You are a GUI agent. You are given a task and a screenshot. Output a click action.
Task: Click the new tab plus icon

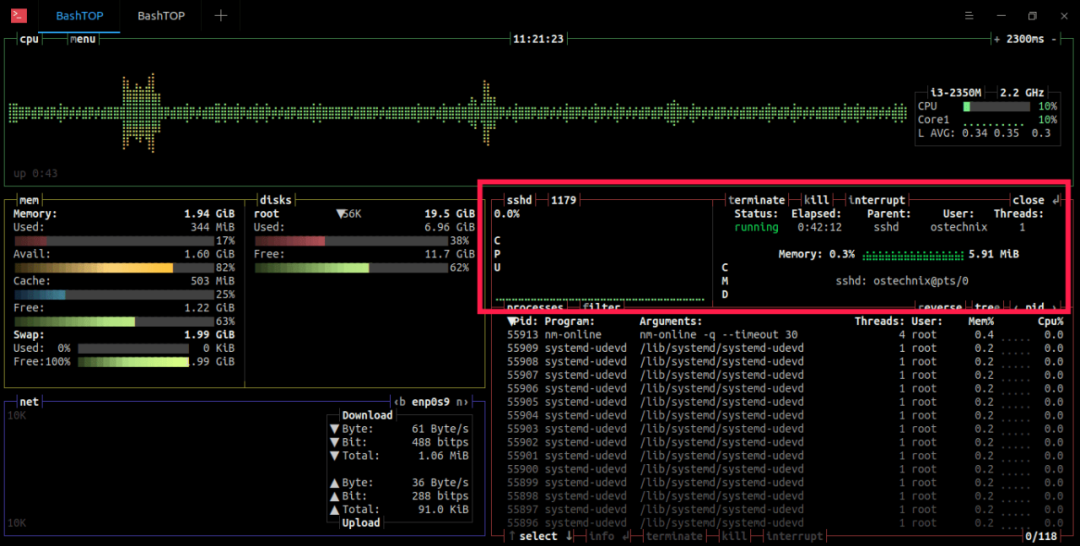pos(221,16)
